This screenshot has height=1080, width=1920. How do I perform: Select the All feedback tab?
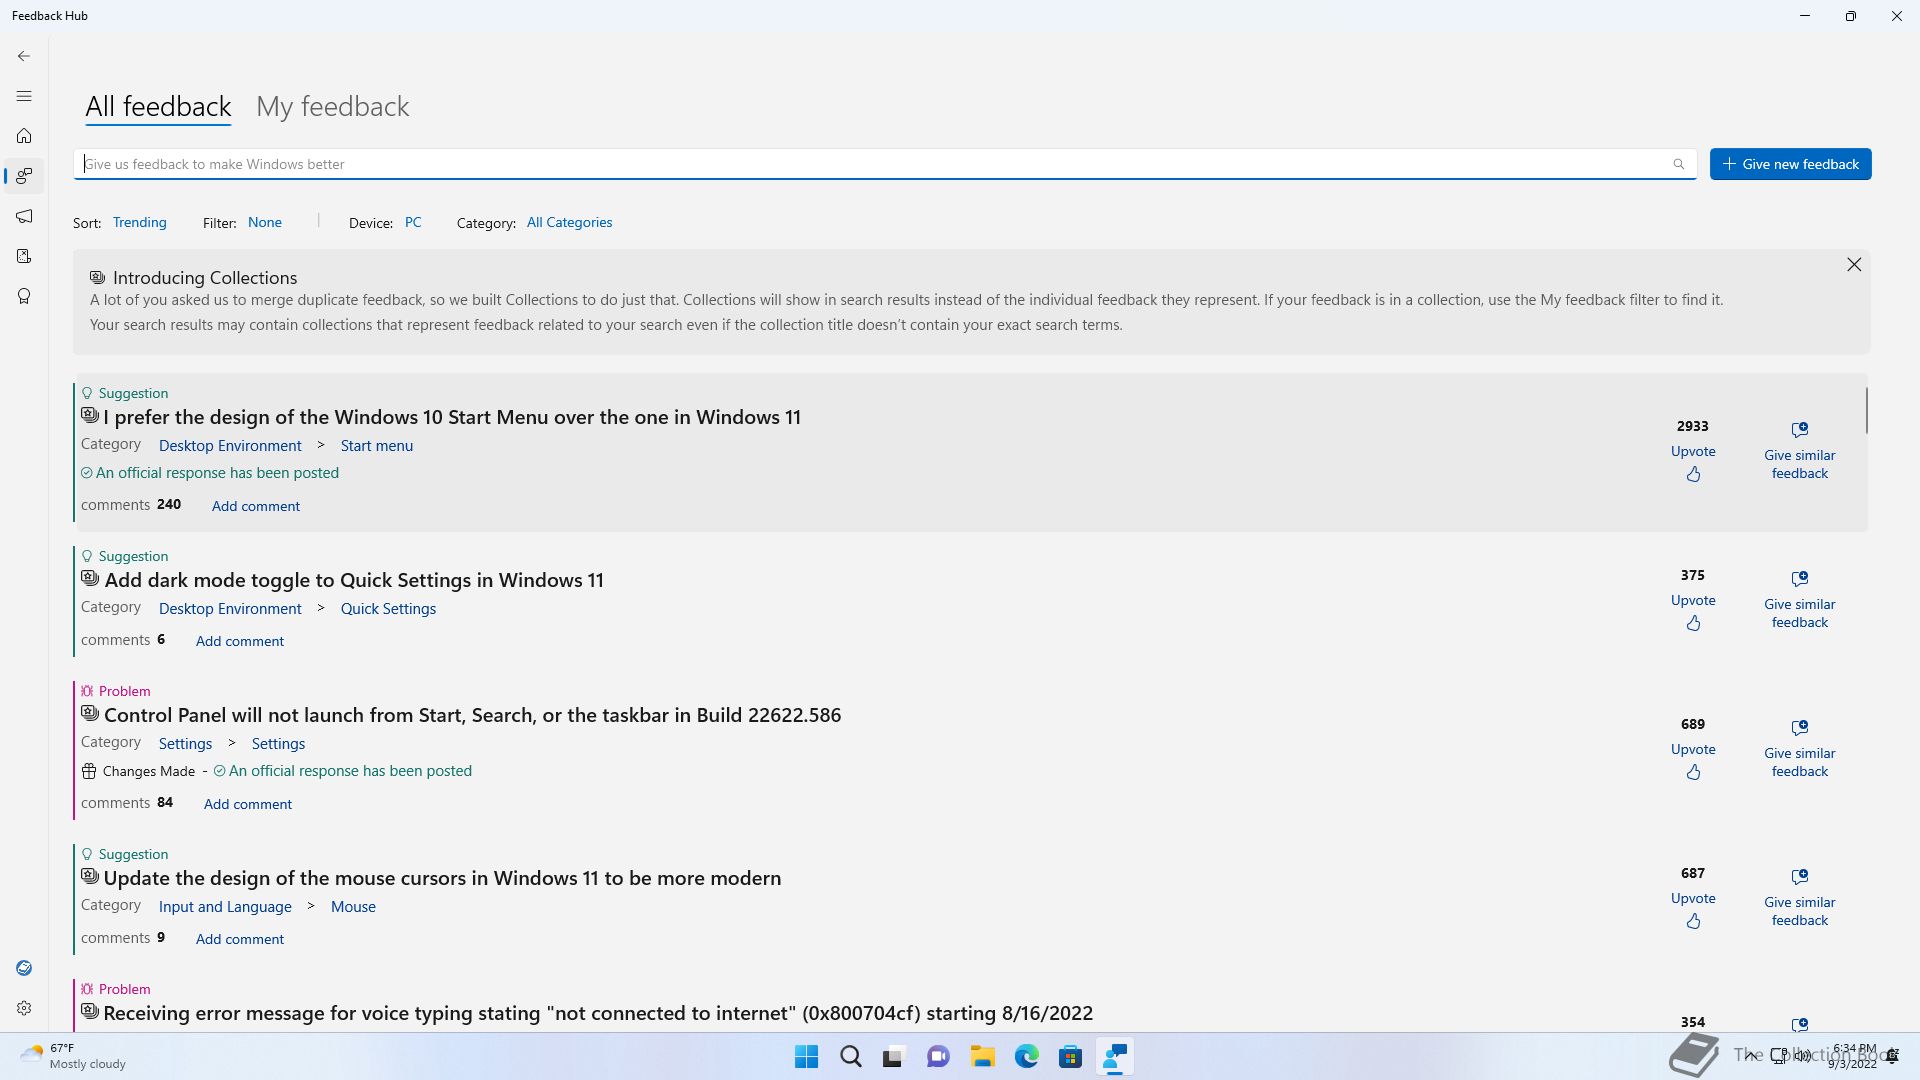coord(158,106)
